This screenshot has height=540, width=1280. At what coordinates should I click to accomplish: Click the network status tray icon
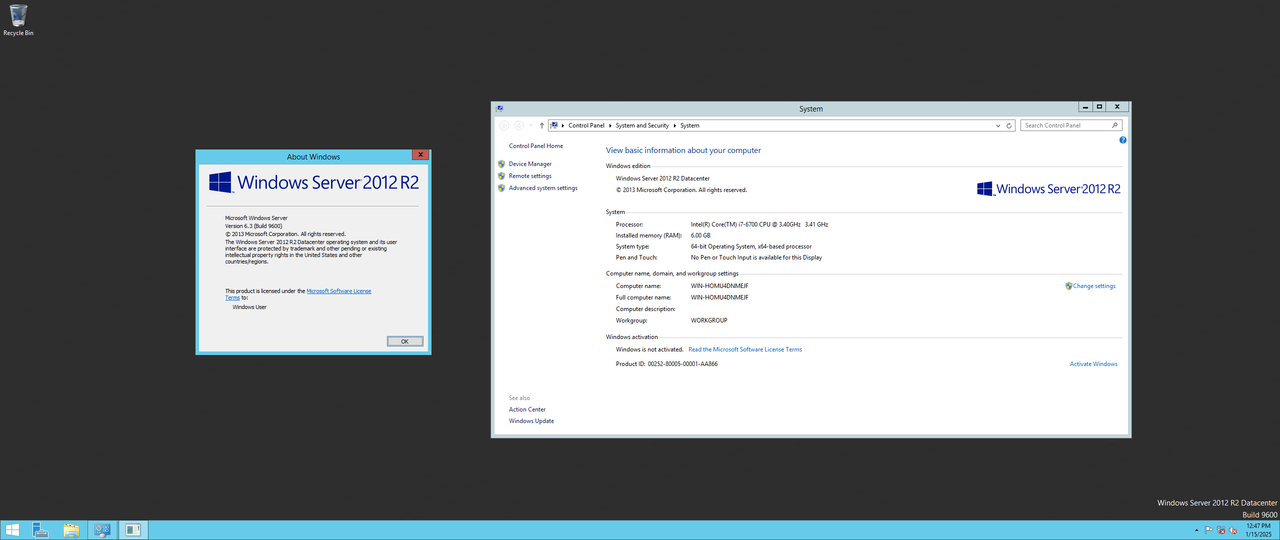pyautogui.click(x=1222, y=530)
